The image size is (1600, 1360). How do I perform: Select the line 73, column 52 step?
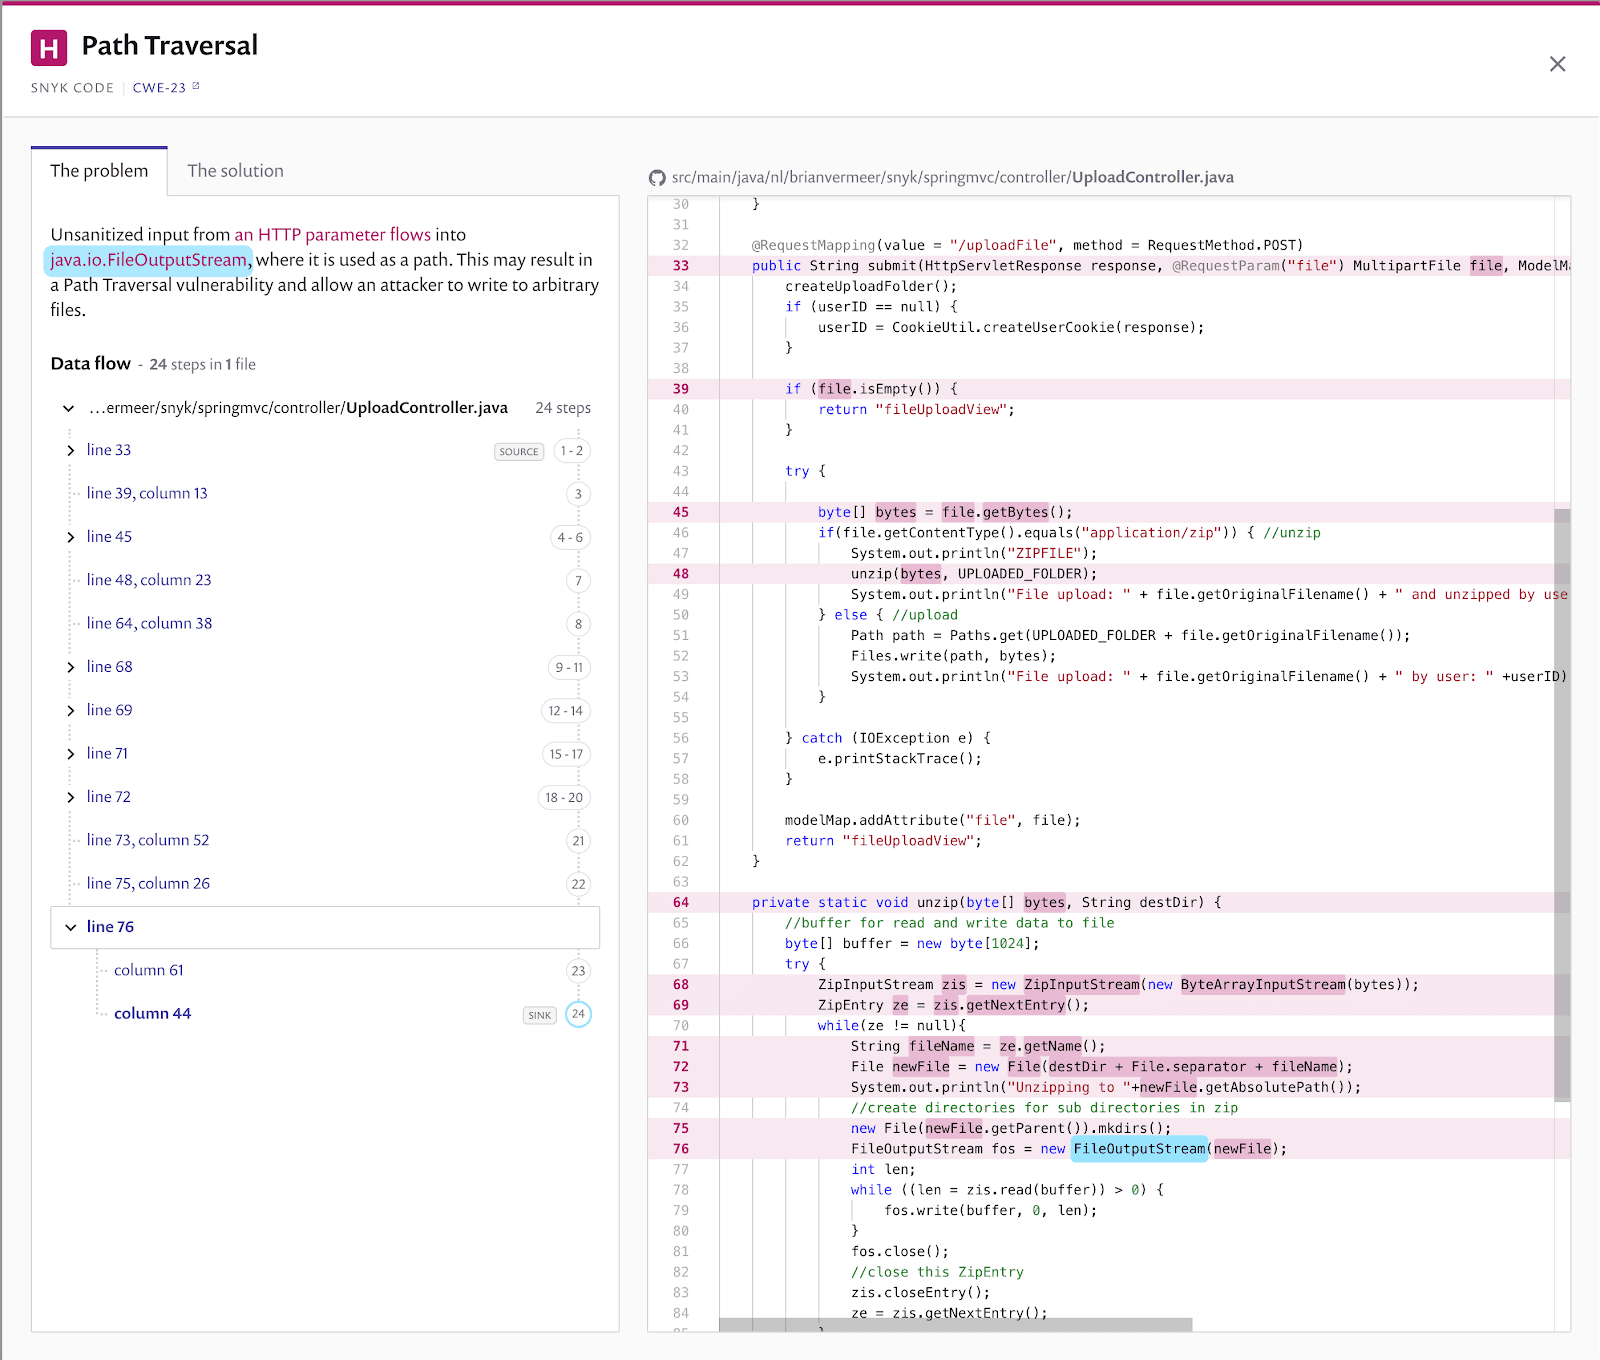tap(148, 840)
